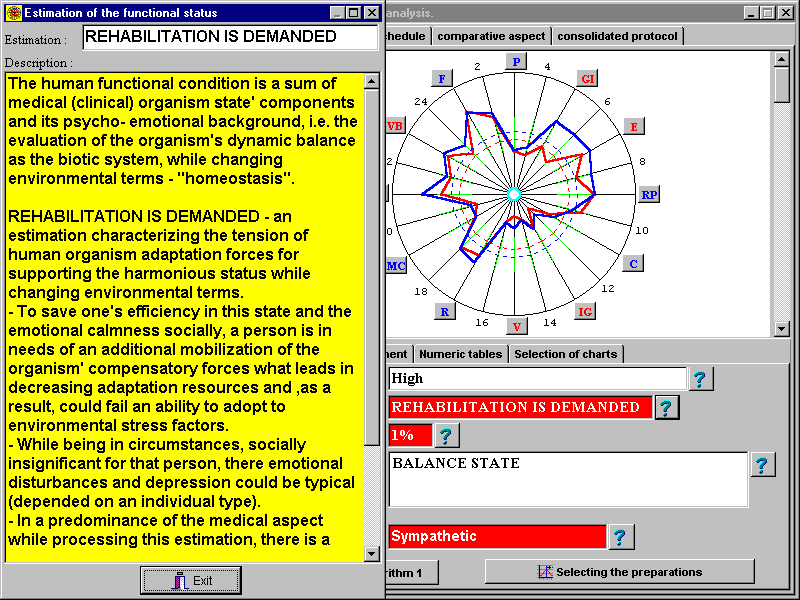Select the RP label on radar chart
Image resolution: width=800 pixels, height=600 pixels.
(649, 195)
